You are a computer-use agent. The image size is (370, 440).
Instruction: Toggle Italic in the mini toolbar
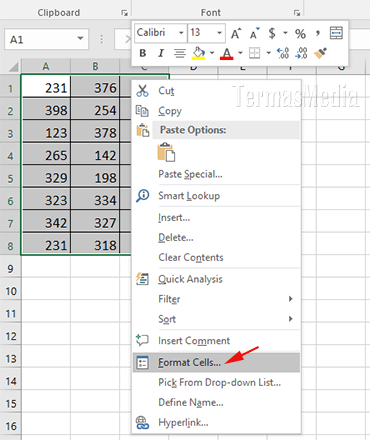[x=161, y=53]
